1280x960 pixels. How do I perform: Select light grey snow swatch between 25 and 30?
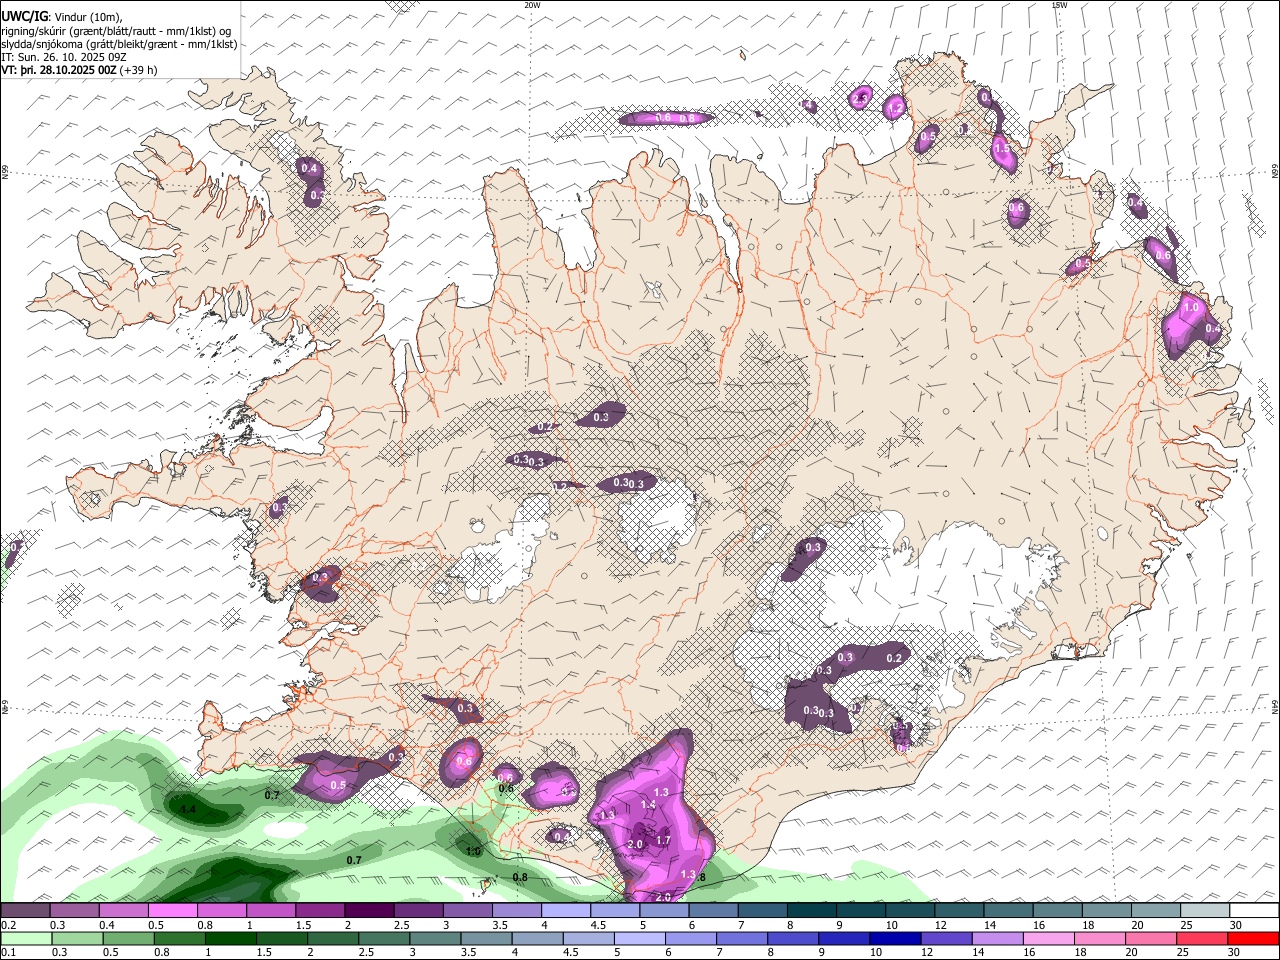pos(1205,910)
